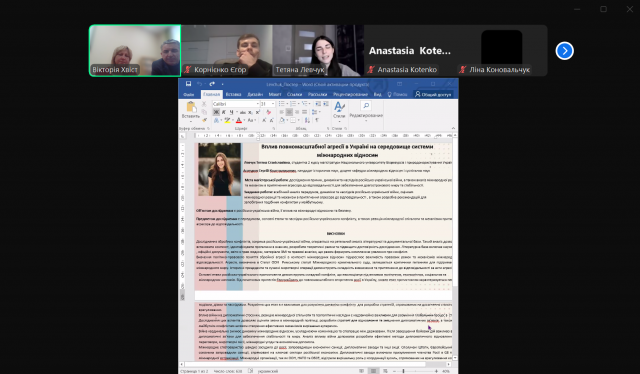Click the Numbering list icon
This screenshot has height=374, width=640.
293,104
